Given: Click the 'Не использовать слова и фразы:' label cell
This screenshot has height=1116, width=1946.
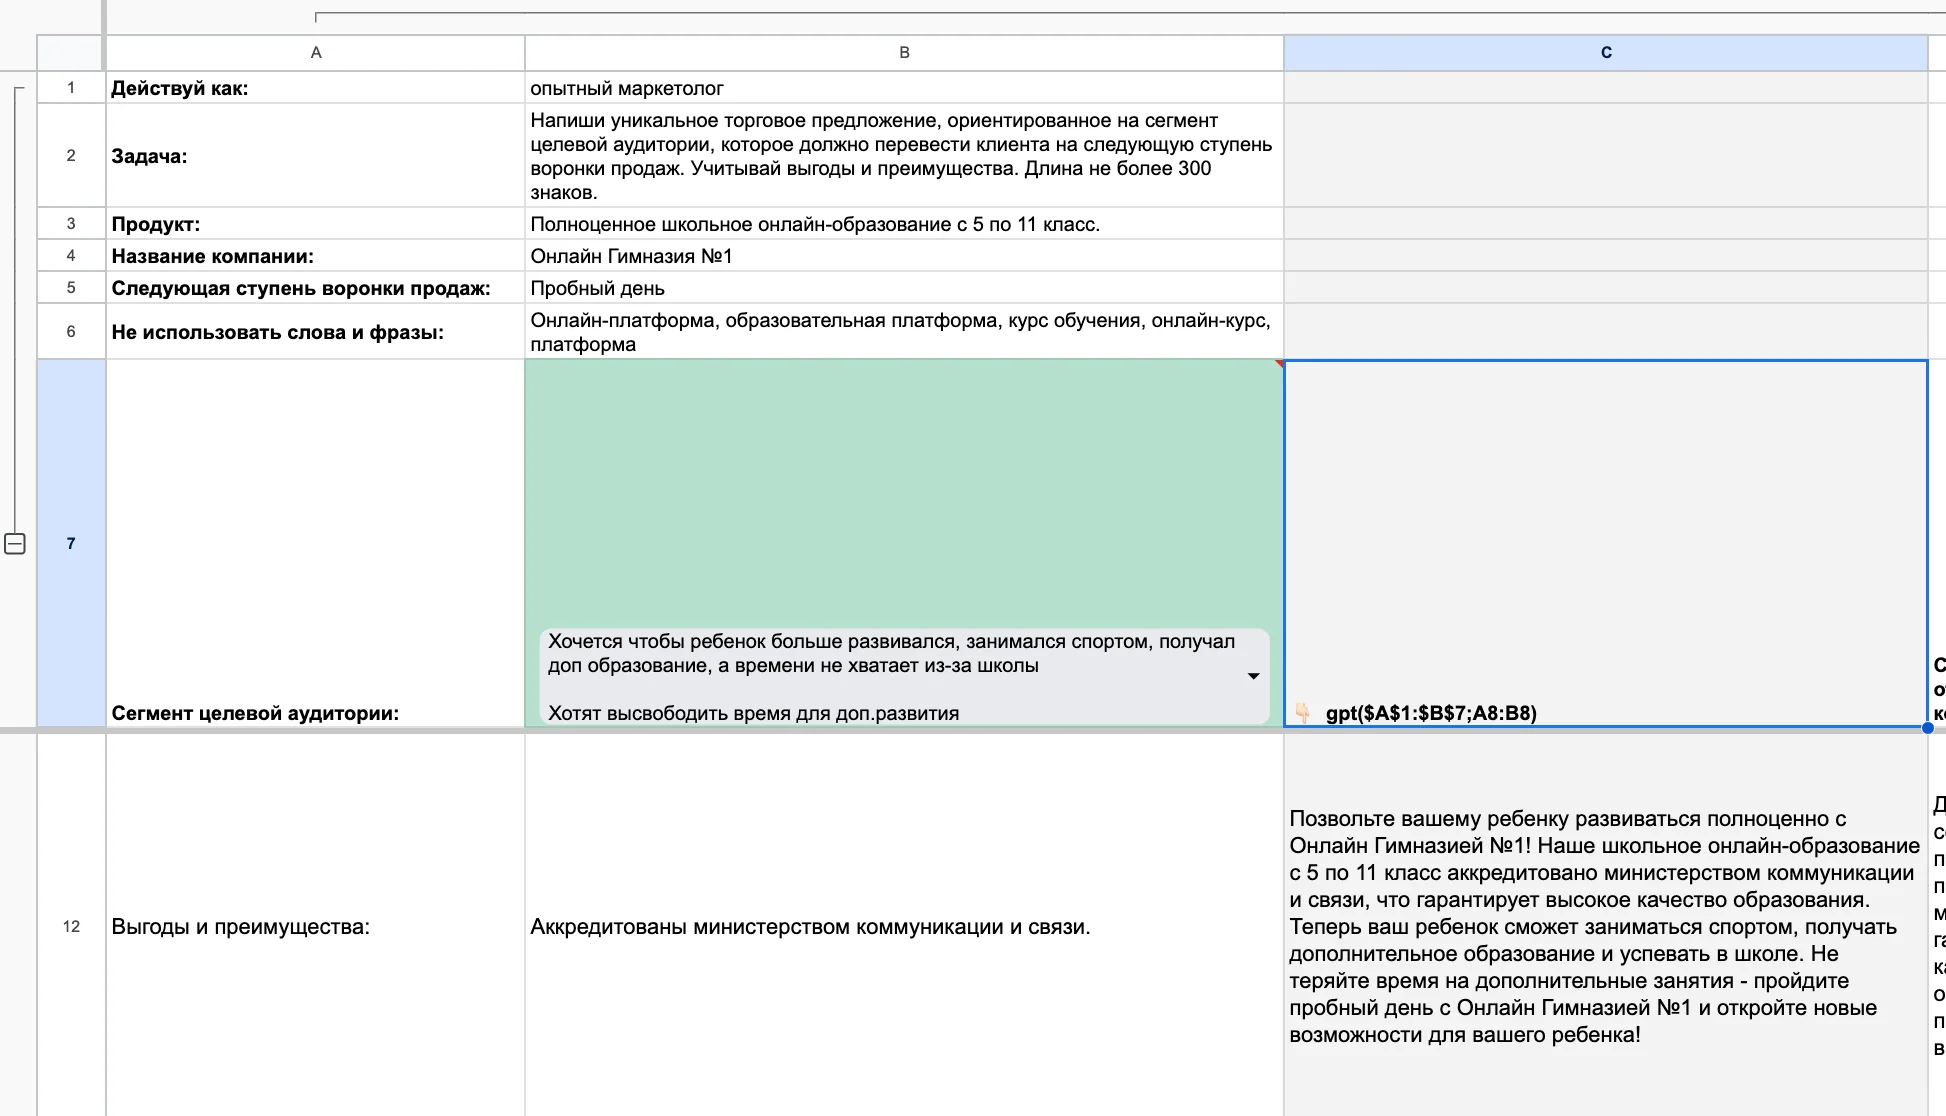Looking at the screenshot, I should [316, 332].
